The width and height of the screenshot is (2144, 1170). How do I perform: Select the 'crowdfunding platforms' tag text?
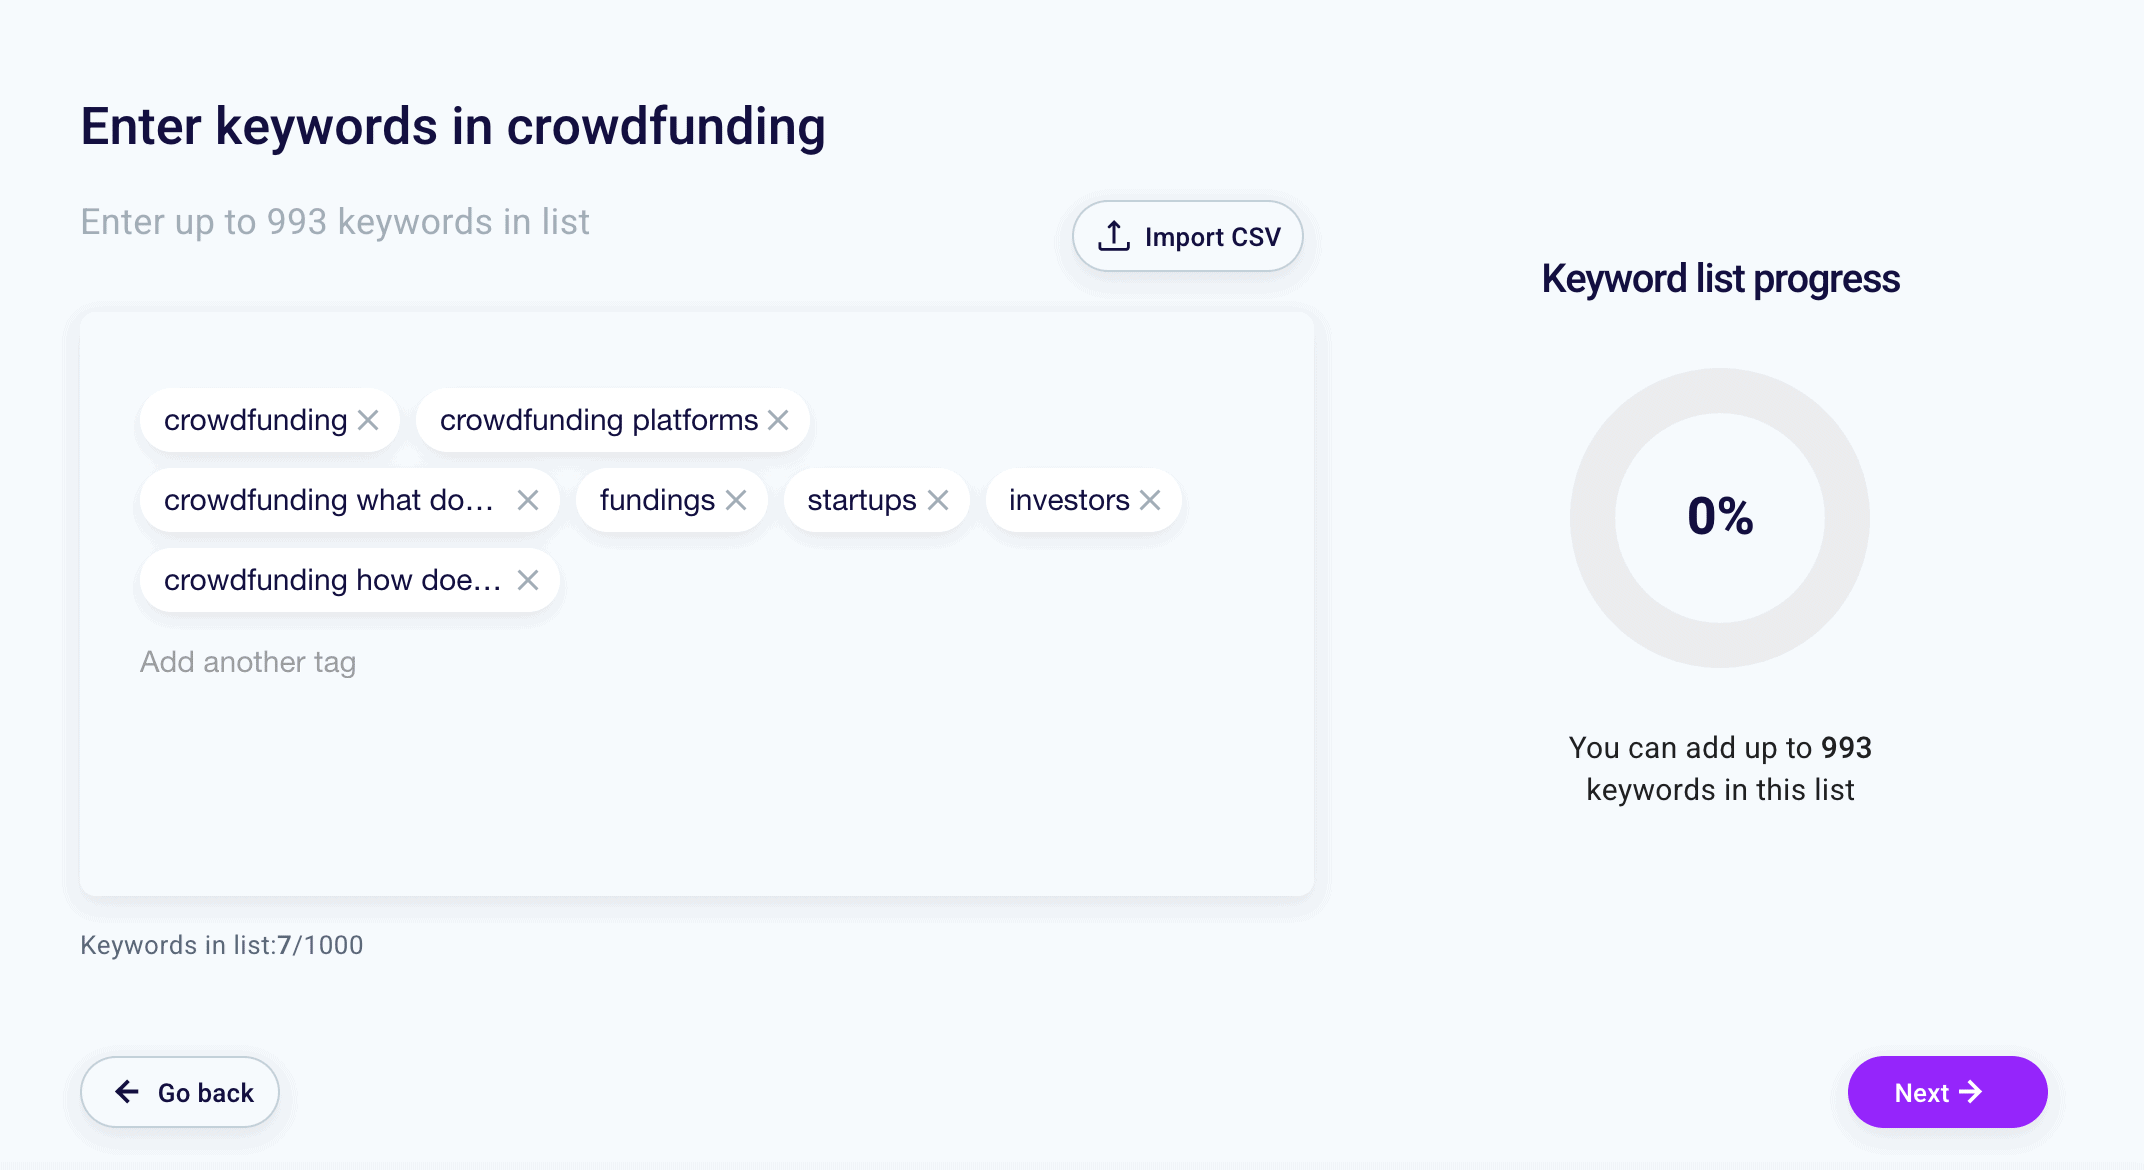(599, 420)
